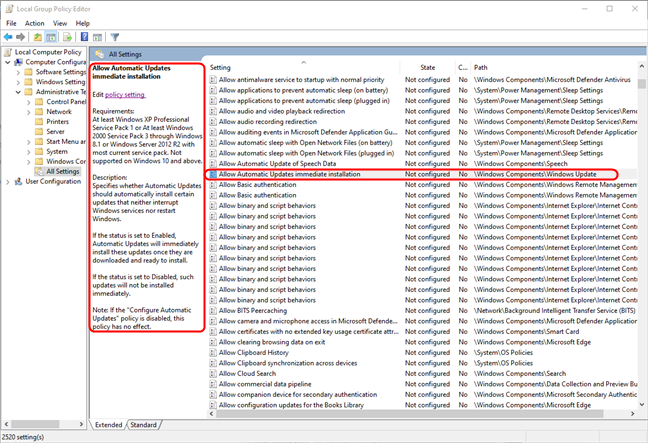Screen dimensions: 648x443
Task: Expand the Start Menu folder
Action: (x=29, y=142)
